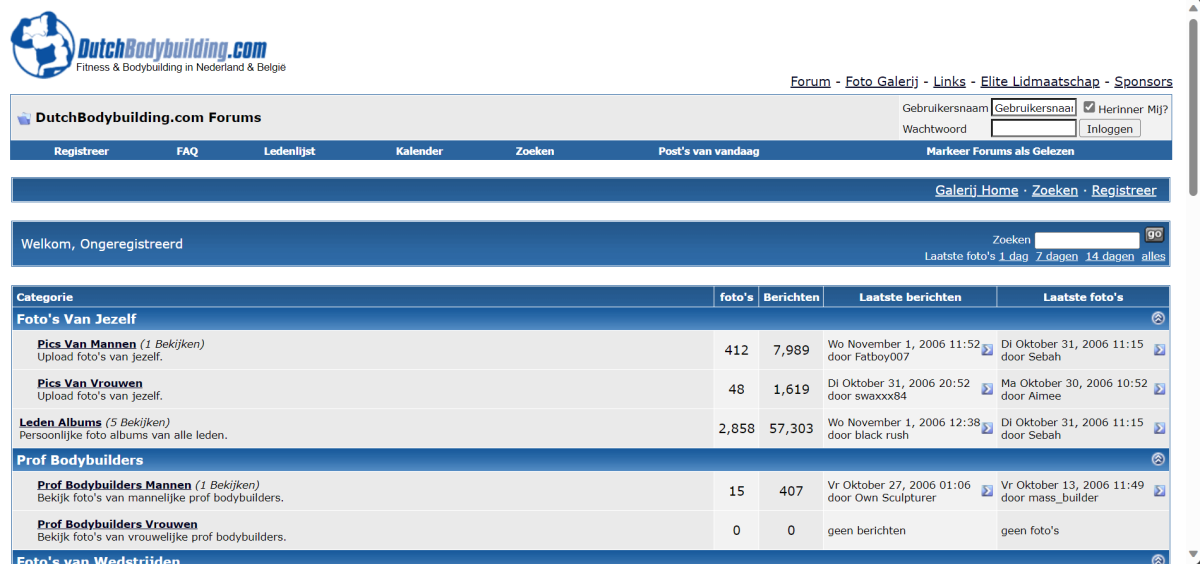Click the forum icon beside DutchBodybuilding.com Forums
The width and height of the screenshot is (1200, 564).
coord(24,118)
